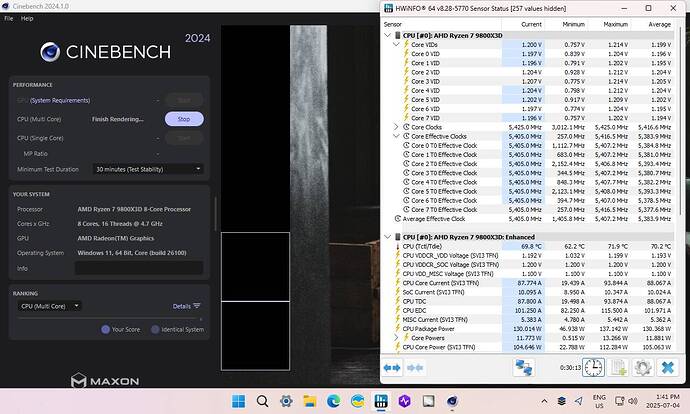Screen dimensions: 690x414
Task: Click the HWiNFO clock reset timer icon
Action: coord(593,368)
